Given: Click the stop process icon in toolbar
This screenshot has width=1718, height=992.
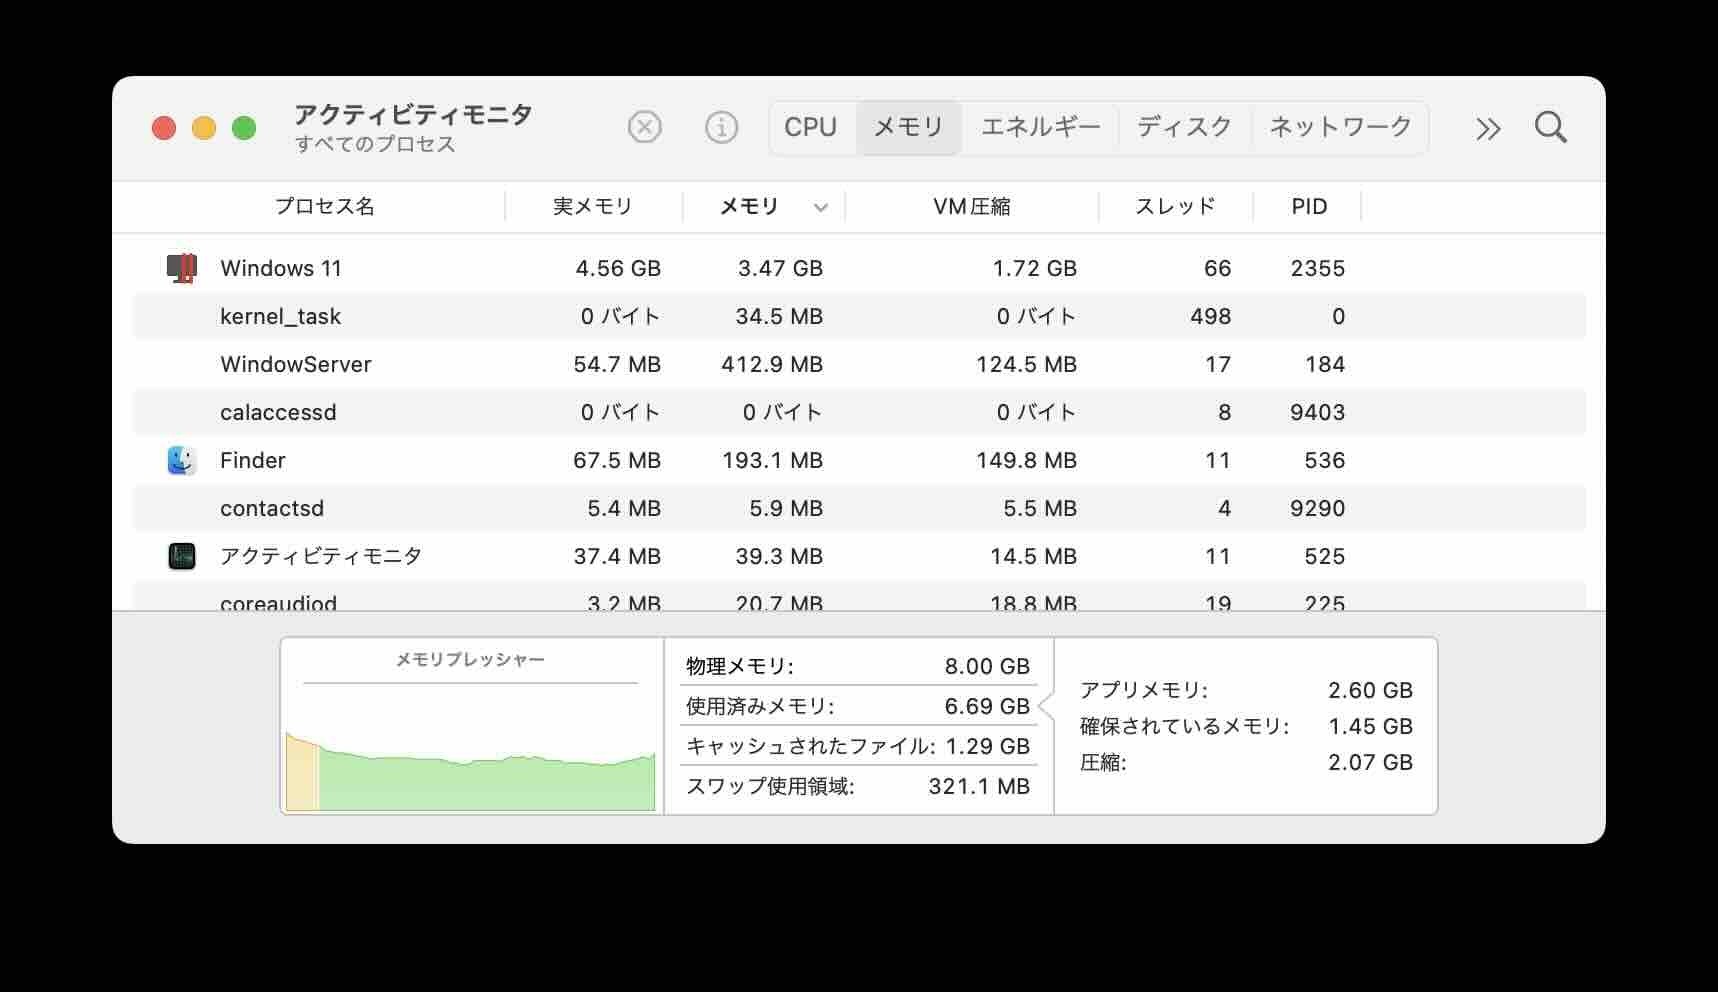Looking at the screenshot, I should (644, 127).
